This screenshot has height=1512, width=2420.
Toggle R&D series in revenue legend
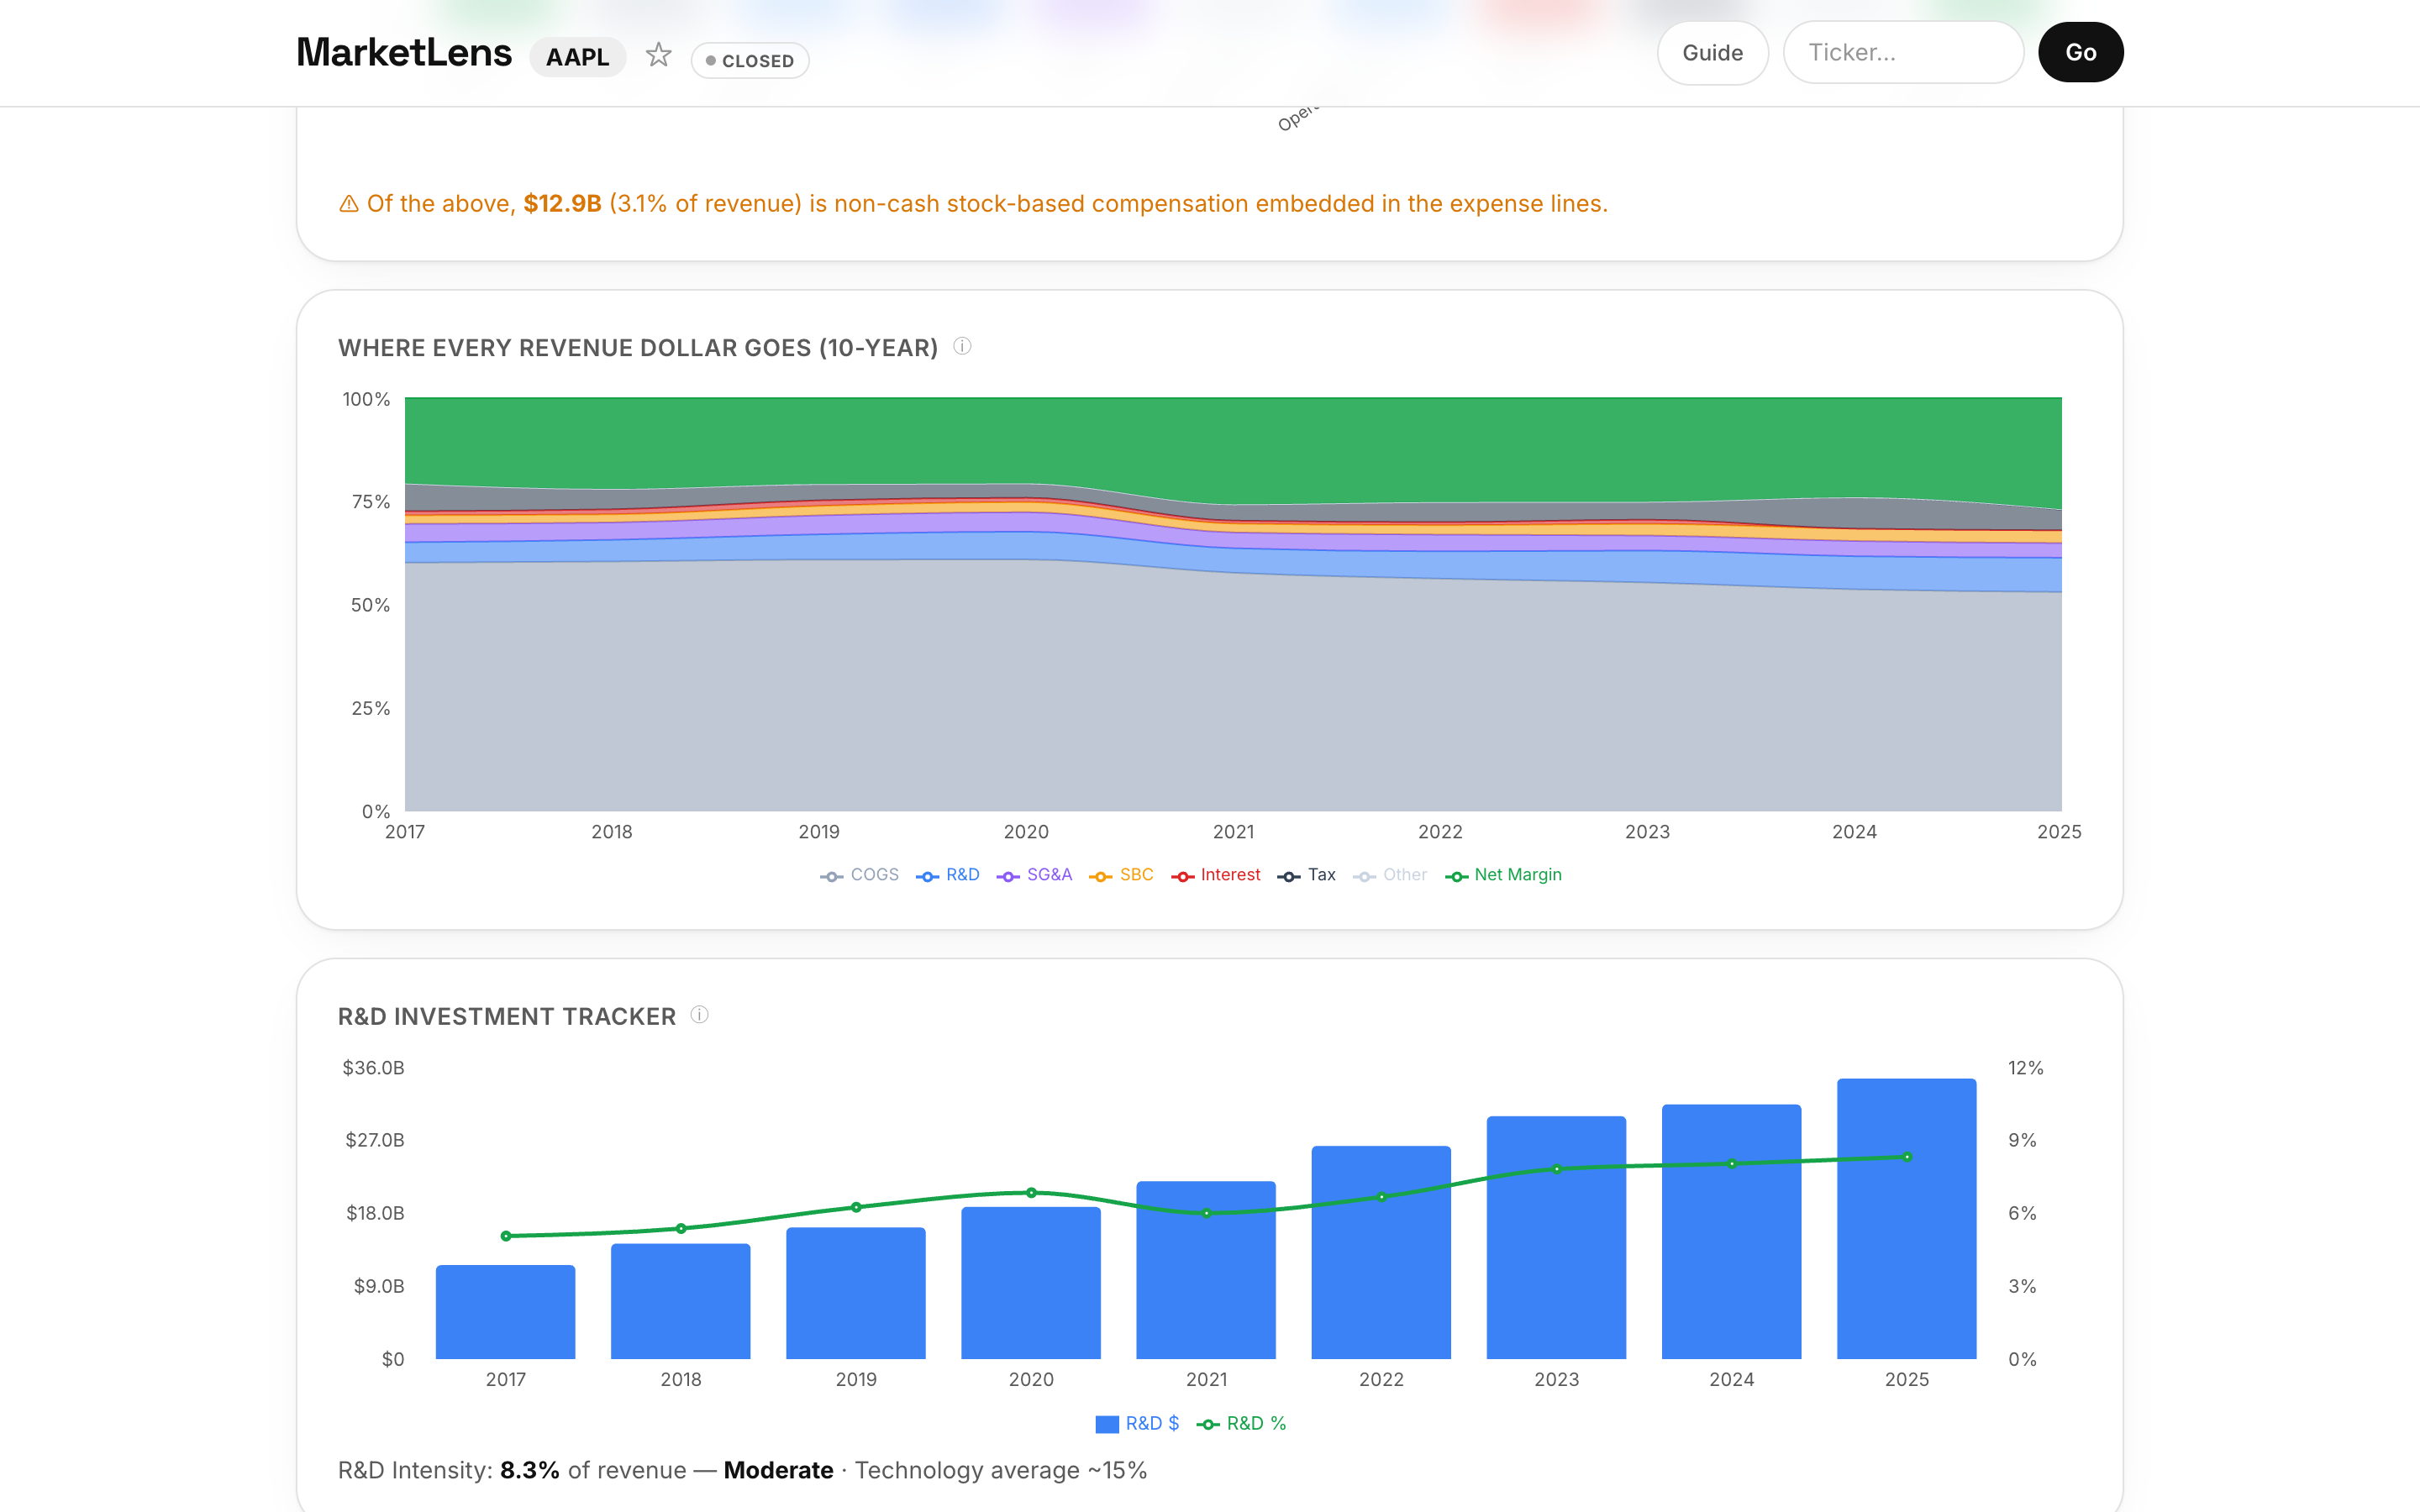947,875
